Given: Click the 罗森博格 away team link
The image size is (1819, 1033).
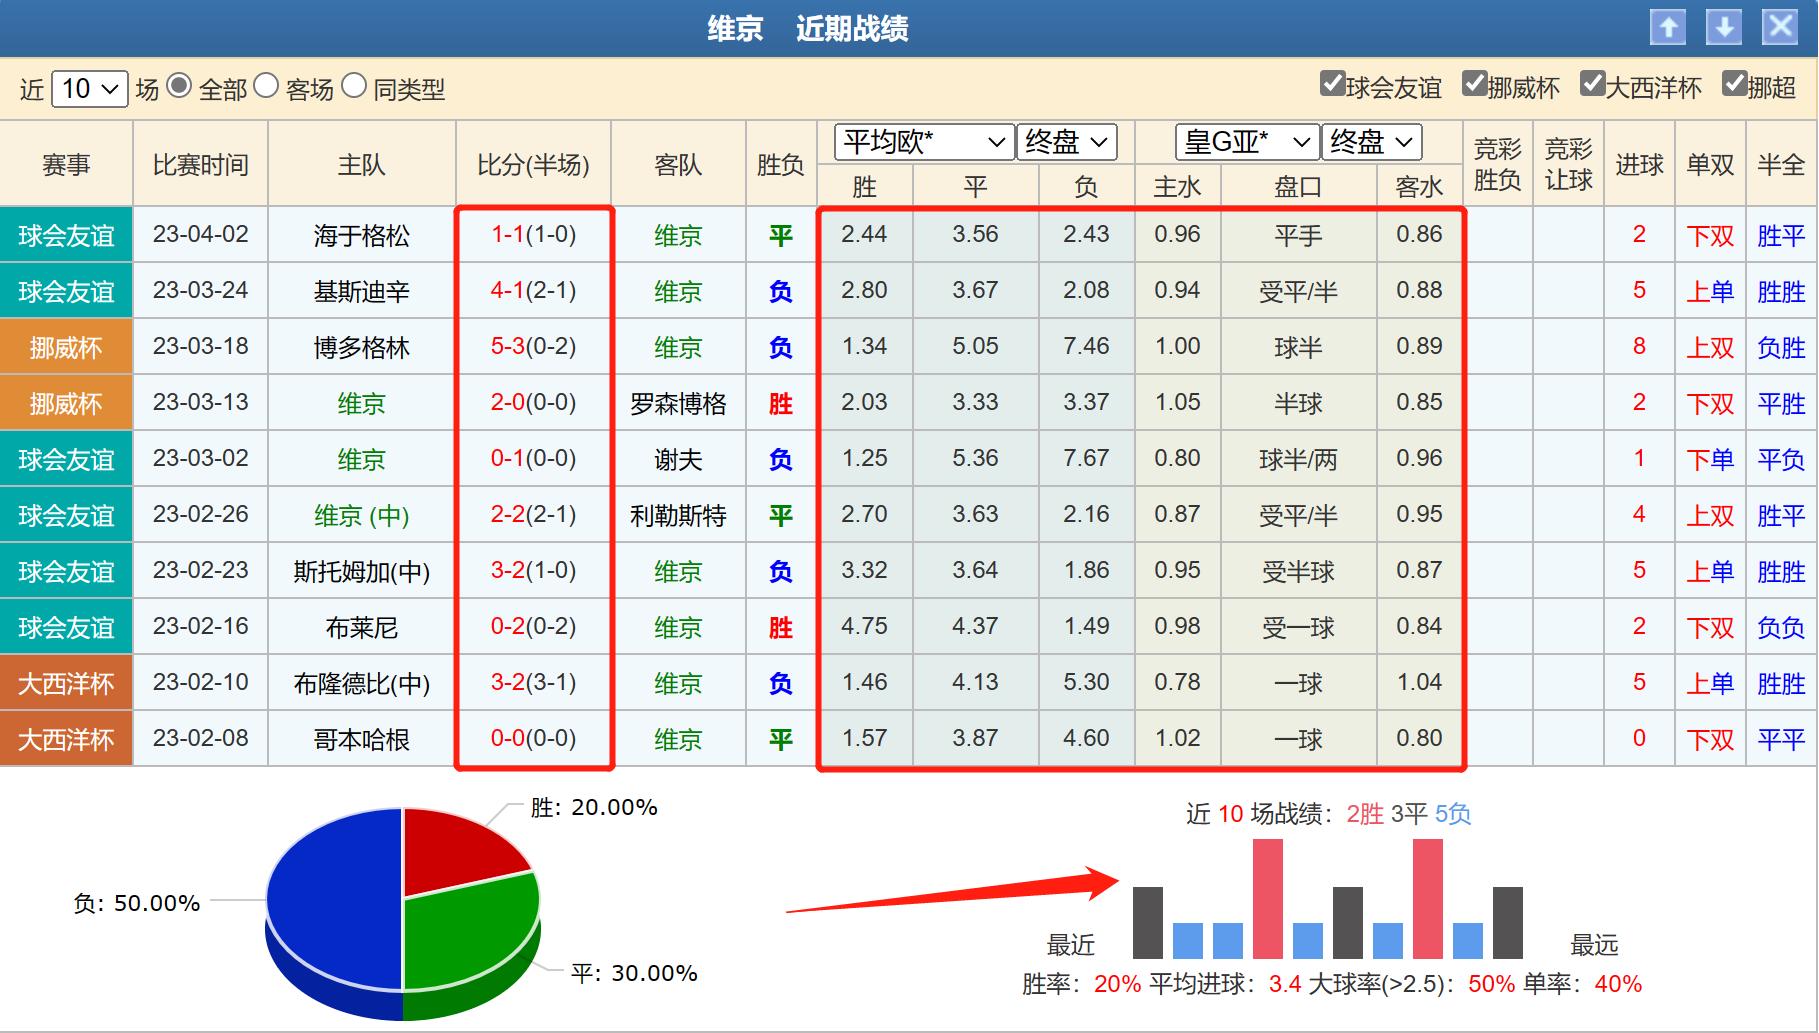Looking at the screenshot, I should click(x=679, y=403).
